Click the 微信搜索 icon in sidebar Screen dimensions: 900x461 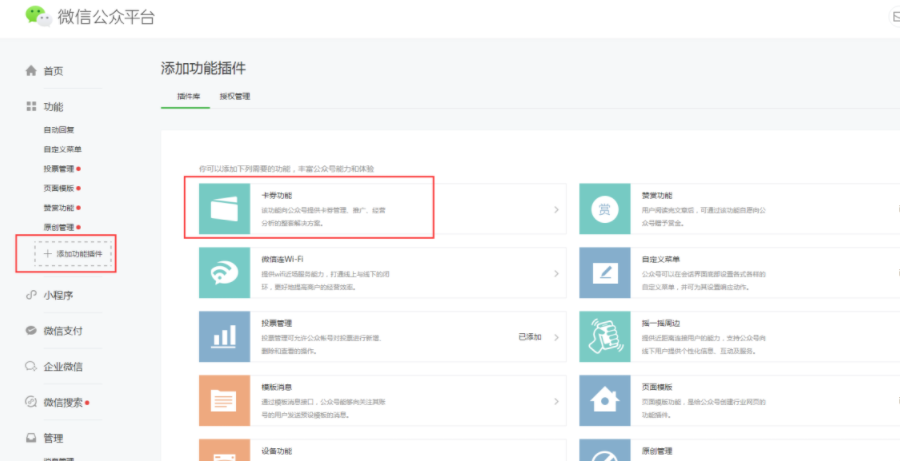coord(32,402)
